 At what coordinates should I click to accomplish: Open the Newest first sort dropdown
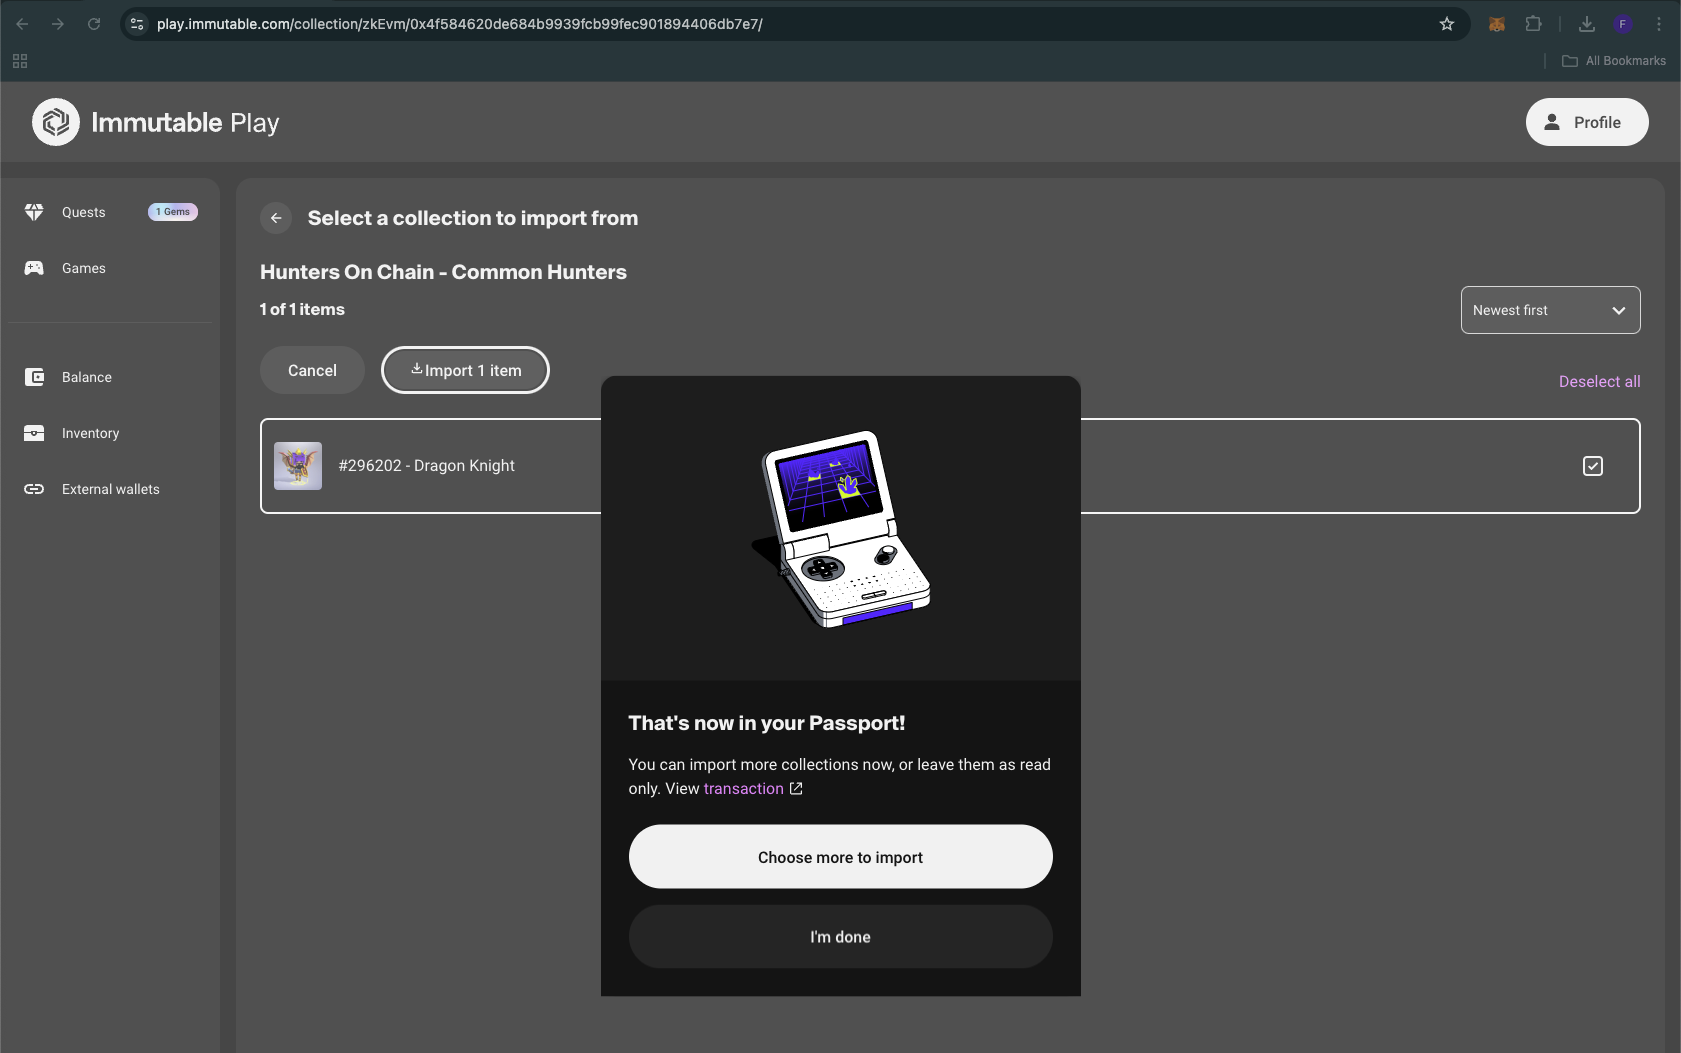pos(1550,310)
